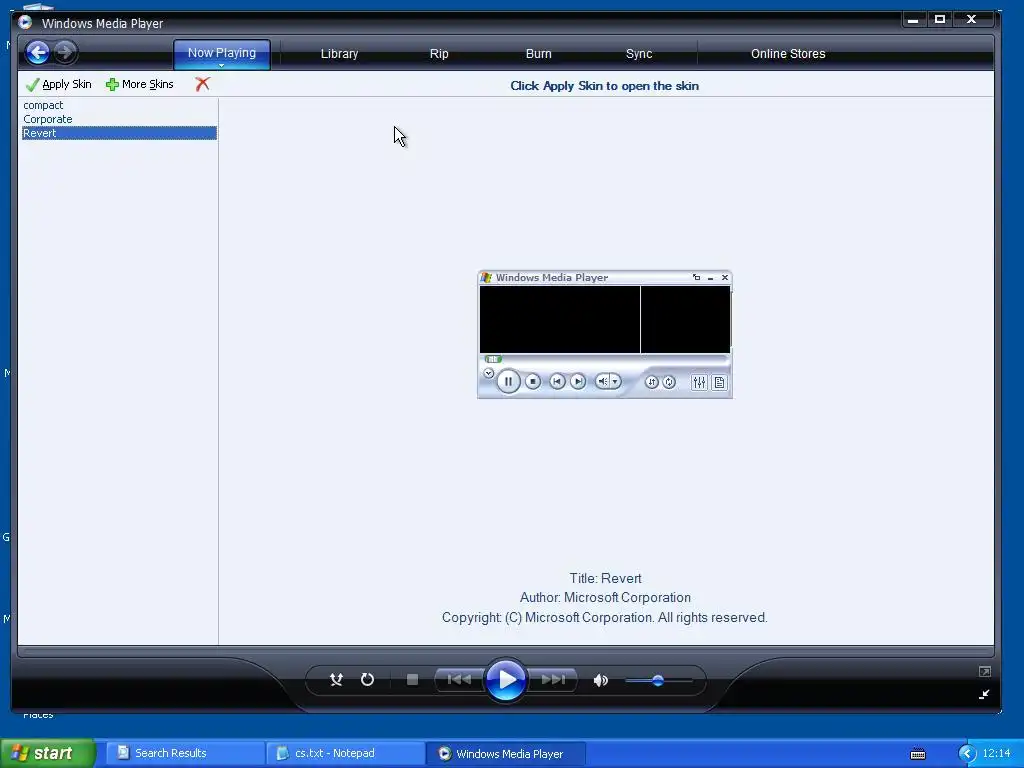
Task: Click the main Stop button
Action: (412, 680)
